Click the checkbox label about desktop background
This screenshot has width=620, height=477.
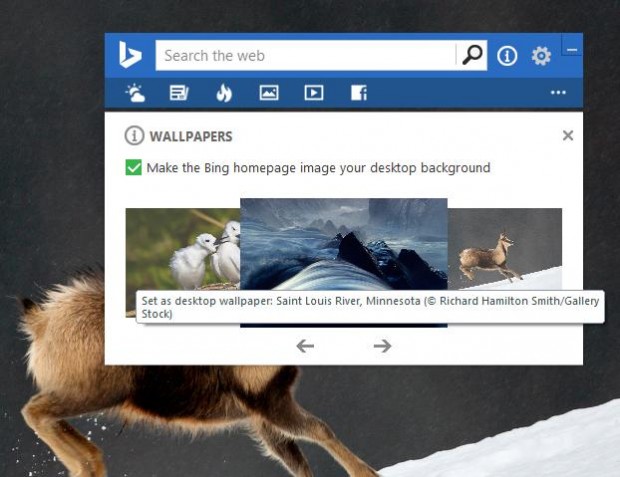pyautogui.click(x=318, y=168)
